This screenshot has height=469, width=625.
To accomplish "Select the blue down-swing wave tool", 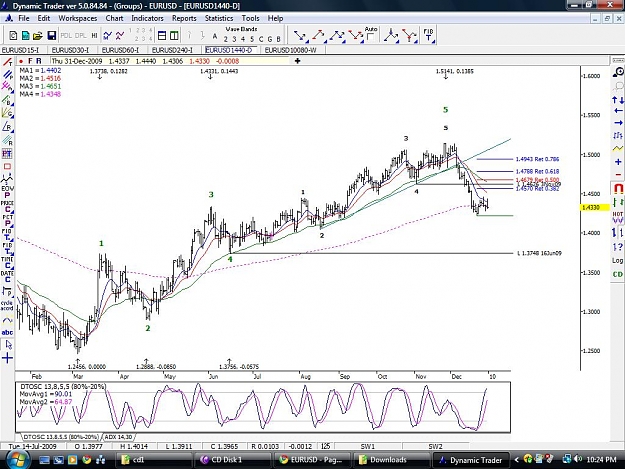I will [x=301, y=36].
